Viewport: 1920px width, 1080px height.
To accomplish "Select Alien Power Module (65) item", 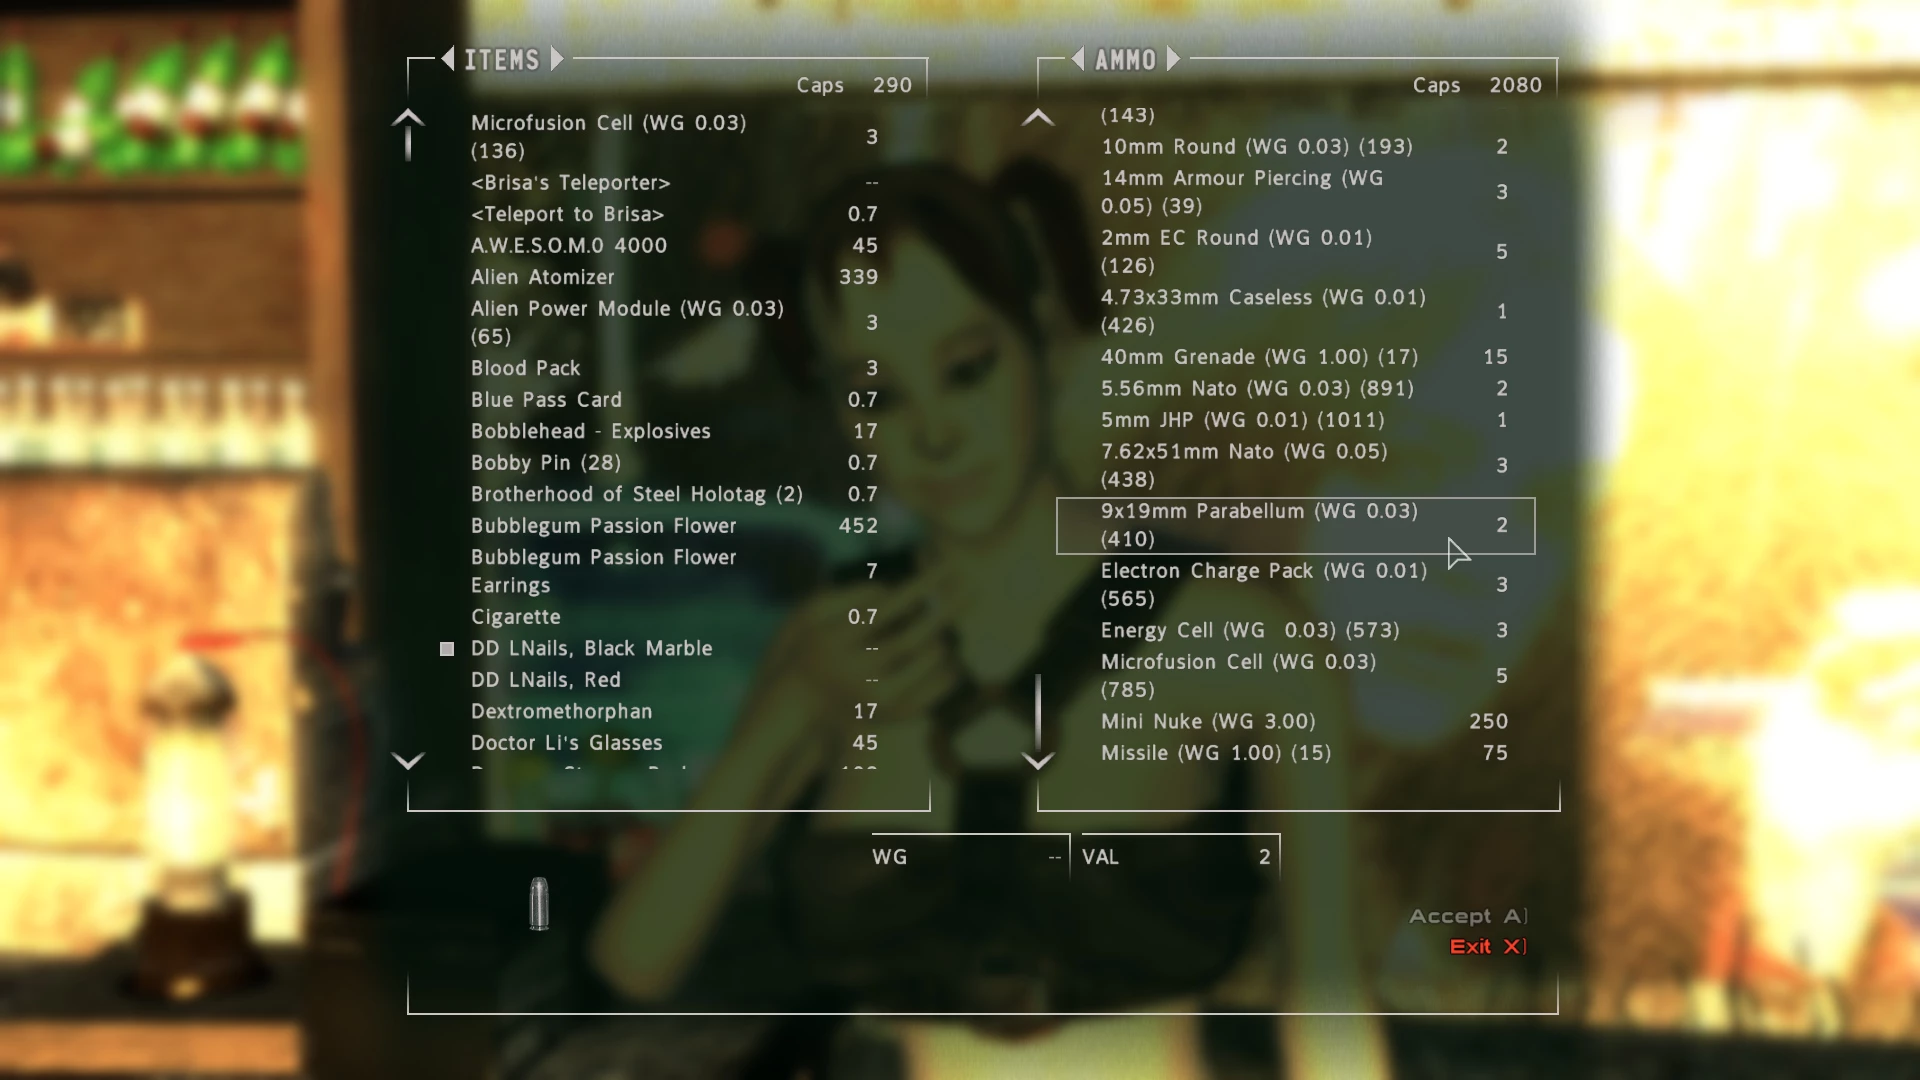I will pos(675,323).
